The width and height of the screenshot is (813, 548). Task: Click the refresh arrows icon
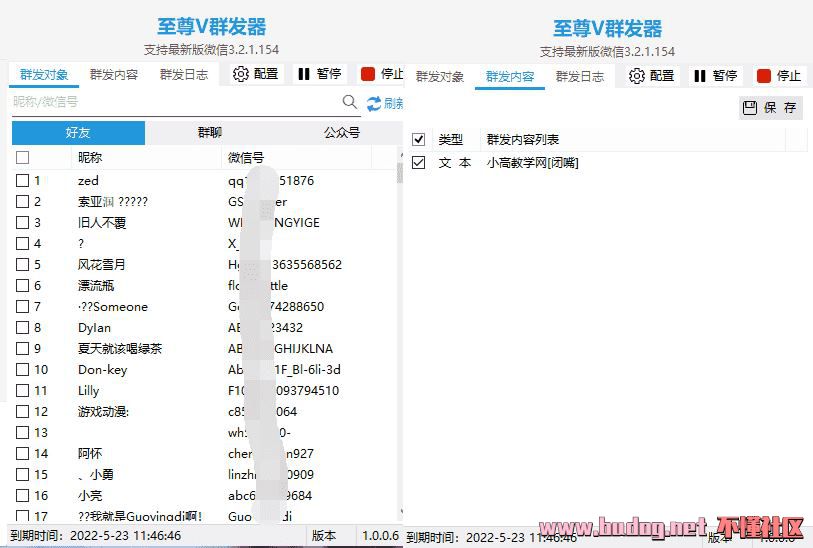374,104
